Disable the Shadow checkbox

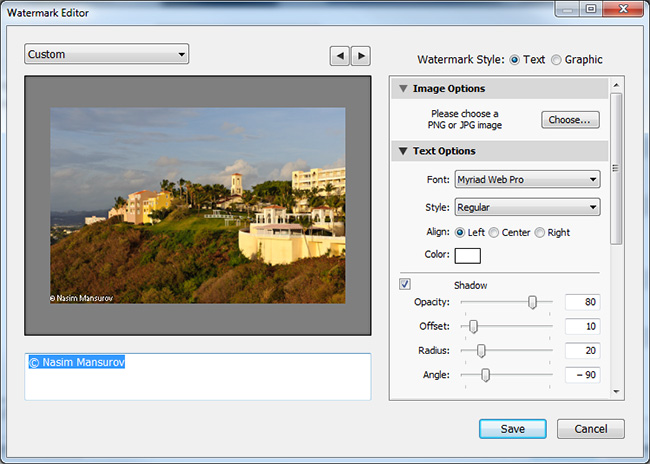tap(405, 284)
